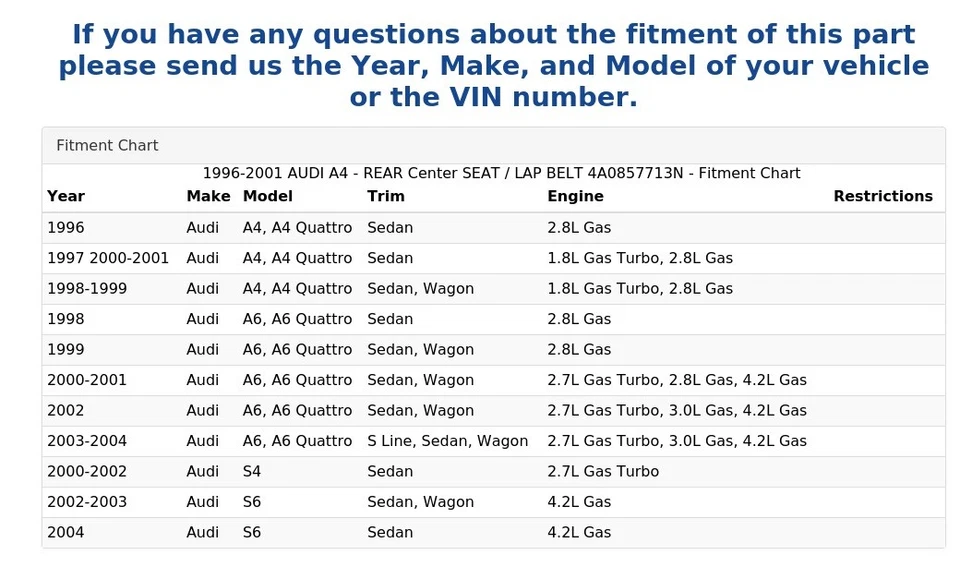960x567 pixels.
Task: Select the 2002-2003 year cell
Action: click(87, 502)
